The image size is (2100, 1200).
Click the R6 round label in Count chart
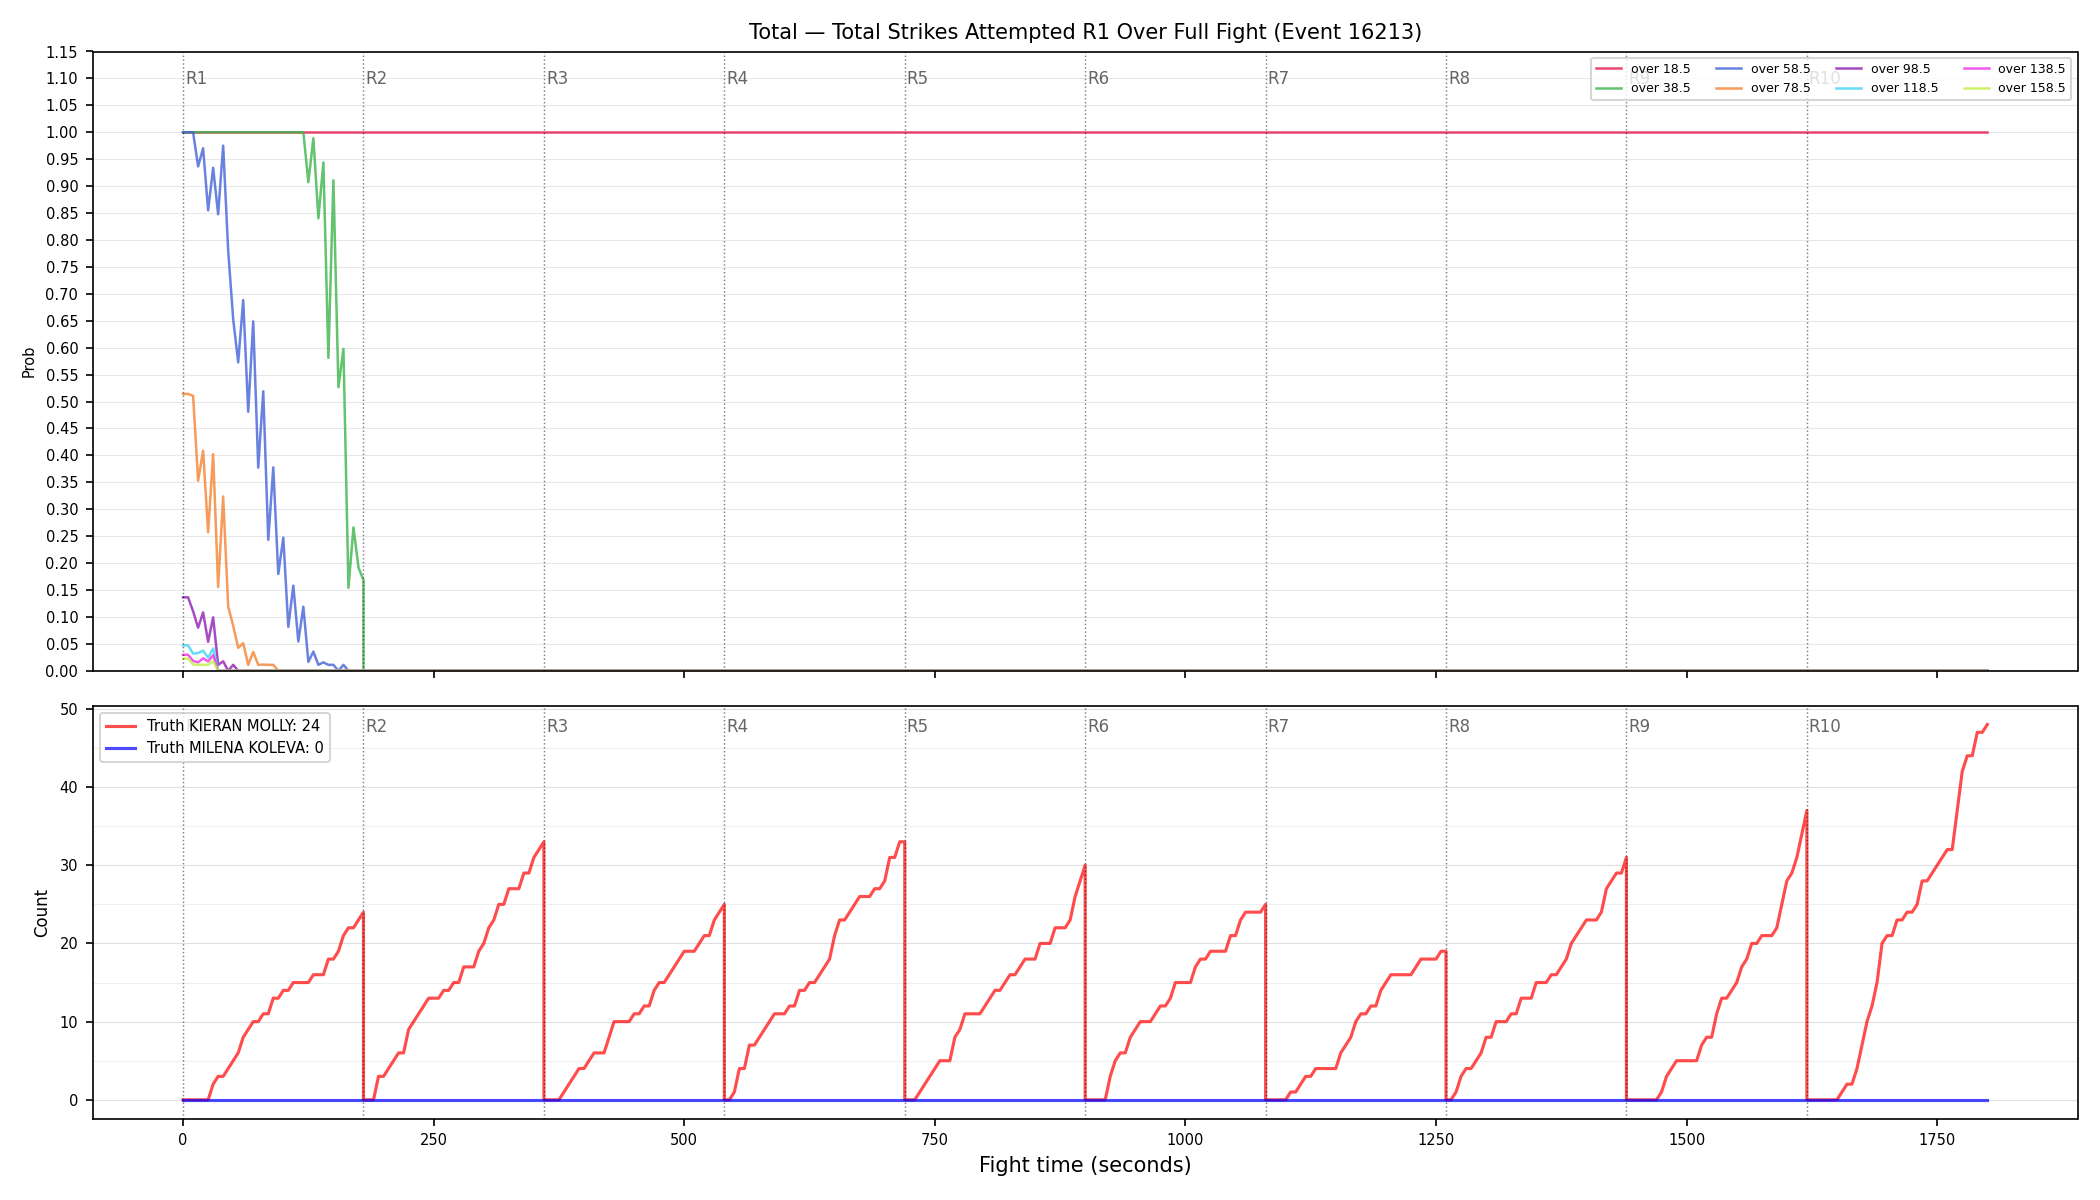coord(1098,726)
